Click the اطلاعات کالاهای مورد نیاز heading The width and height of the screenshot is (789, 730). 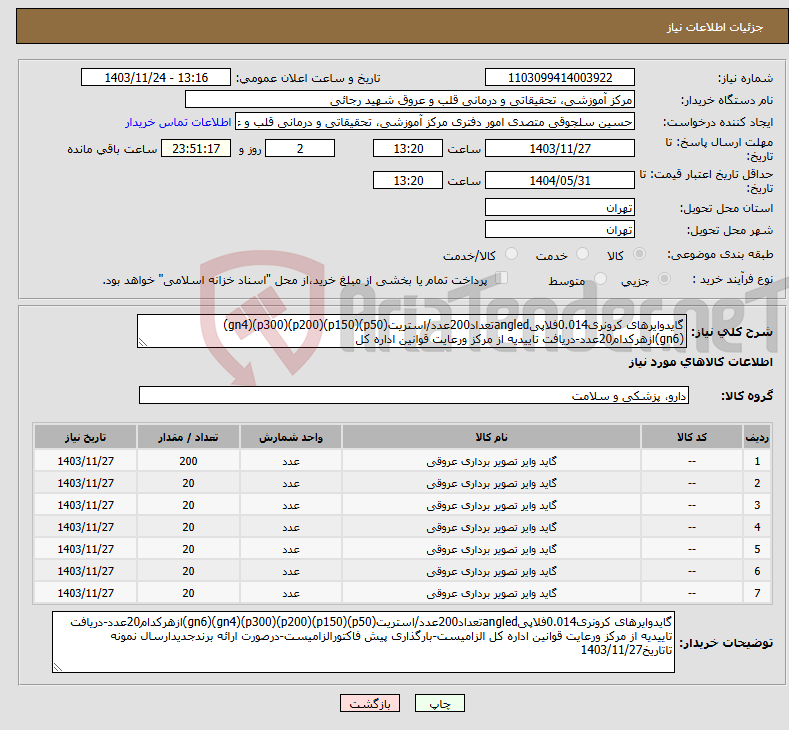pyautogui.click(x=700, y=362)
